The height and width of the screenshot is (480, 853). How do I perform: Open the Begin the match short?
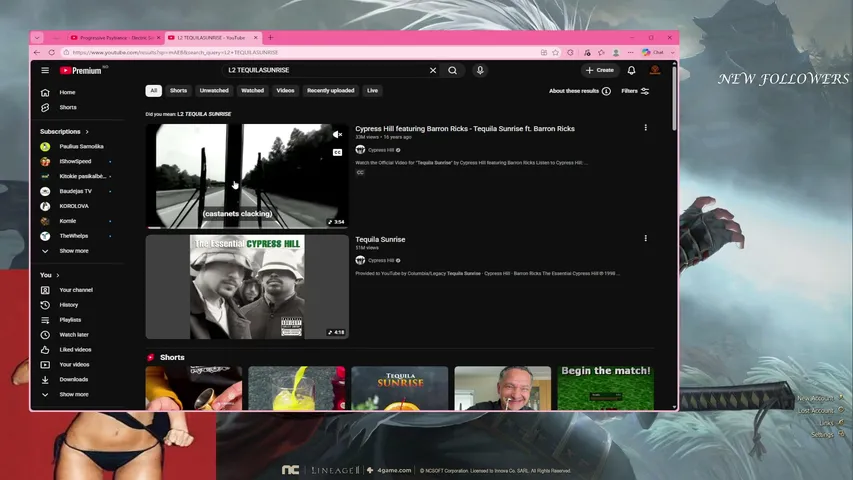pyautogui.click(x=605, y=388)
